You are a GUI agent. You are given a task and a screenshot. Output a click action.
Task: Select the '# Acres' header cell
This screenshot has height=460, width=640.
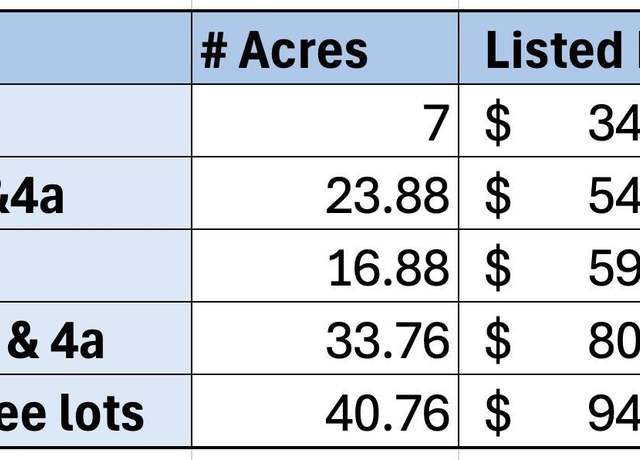[x=325, y=48]
